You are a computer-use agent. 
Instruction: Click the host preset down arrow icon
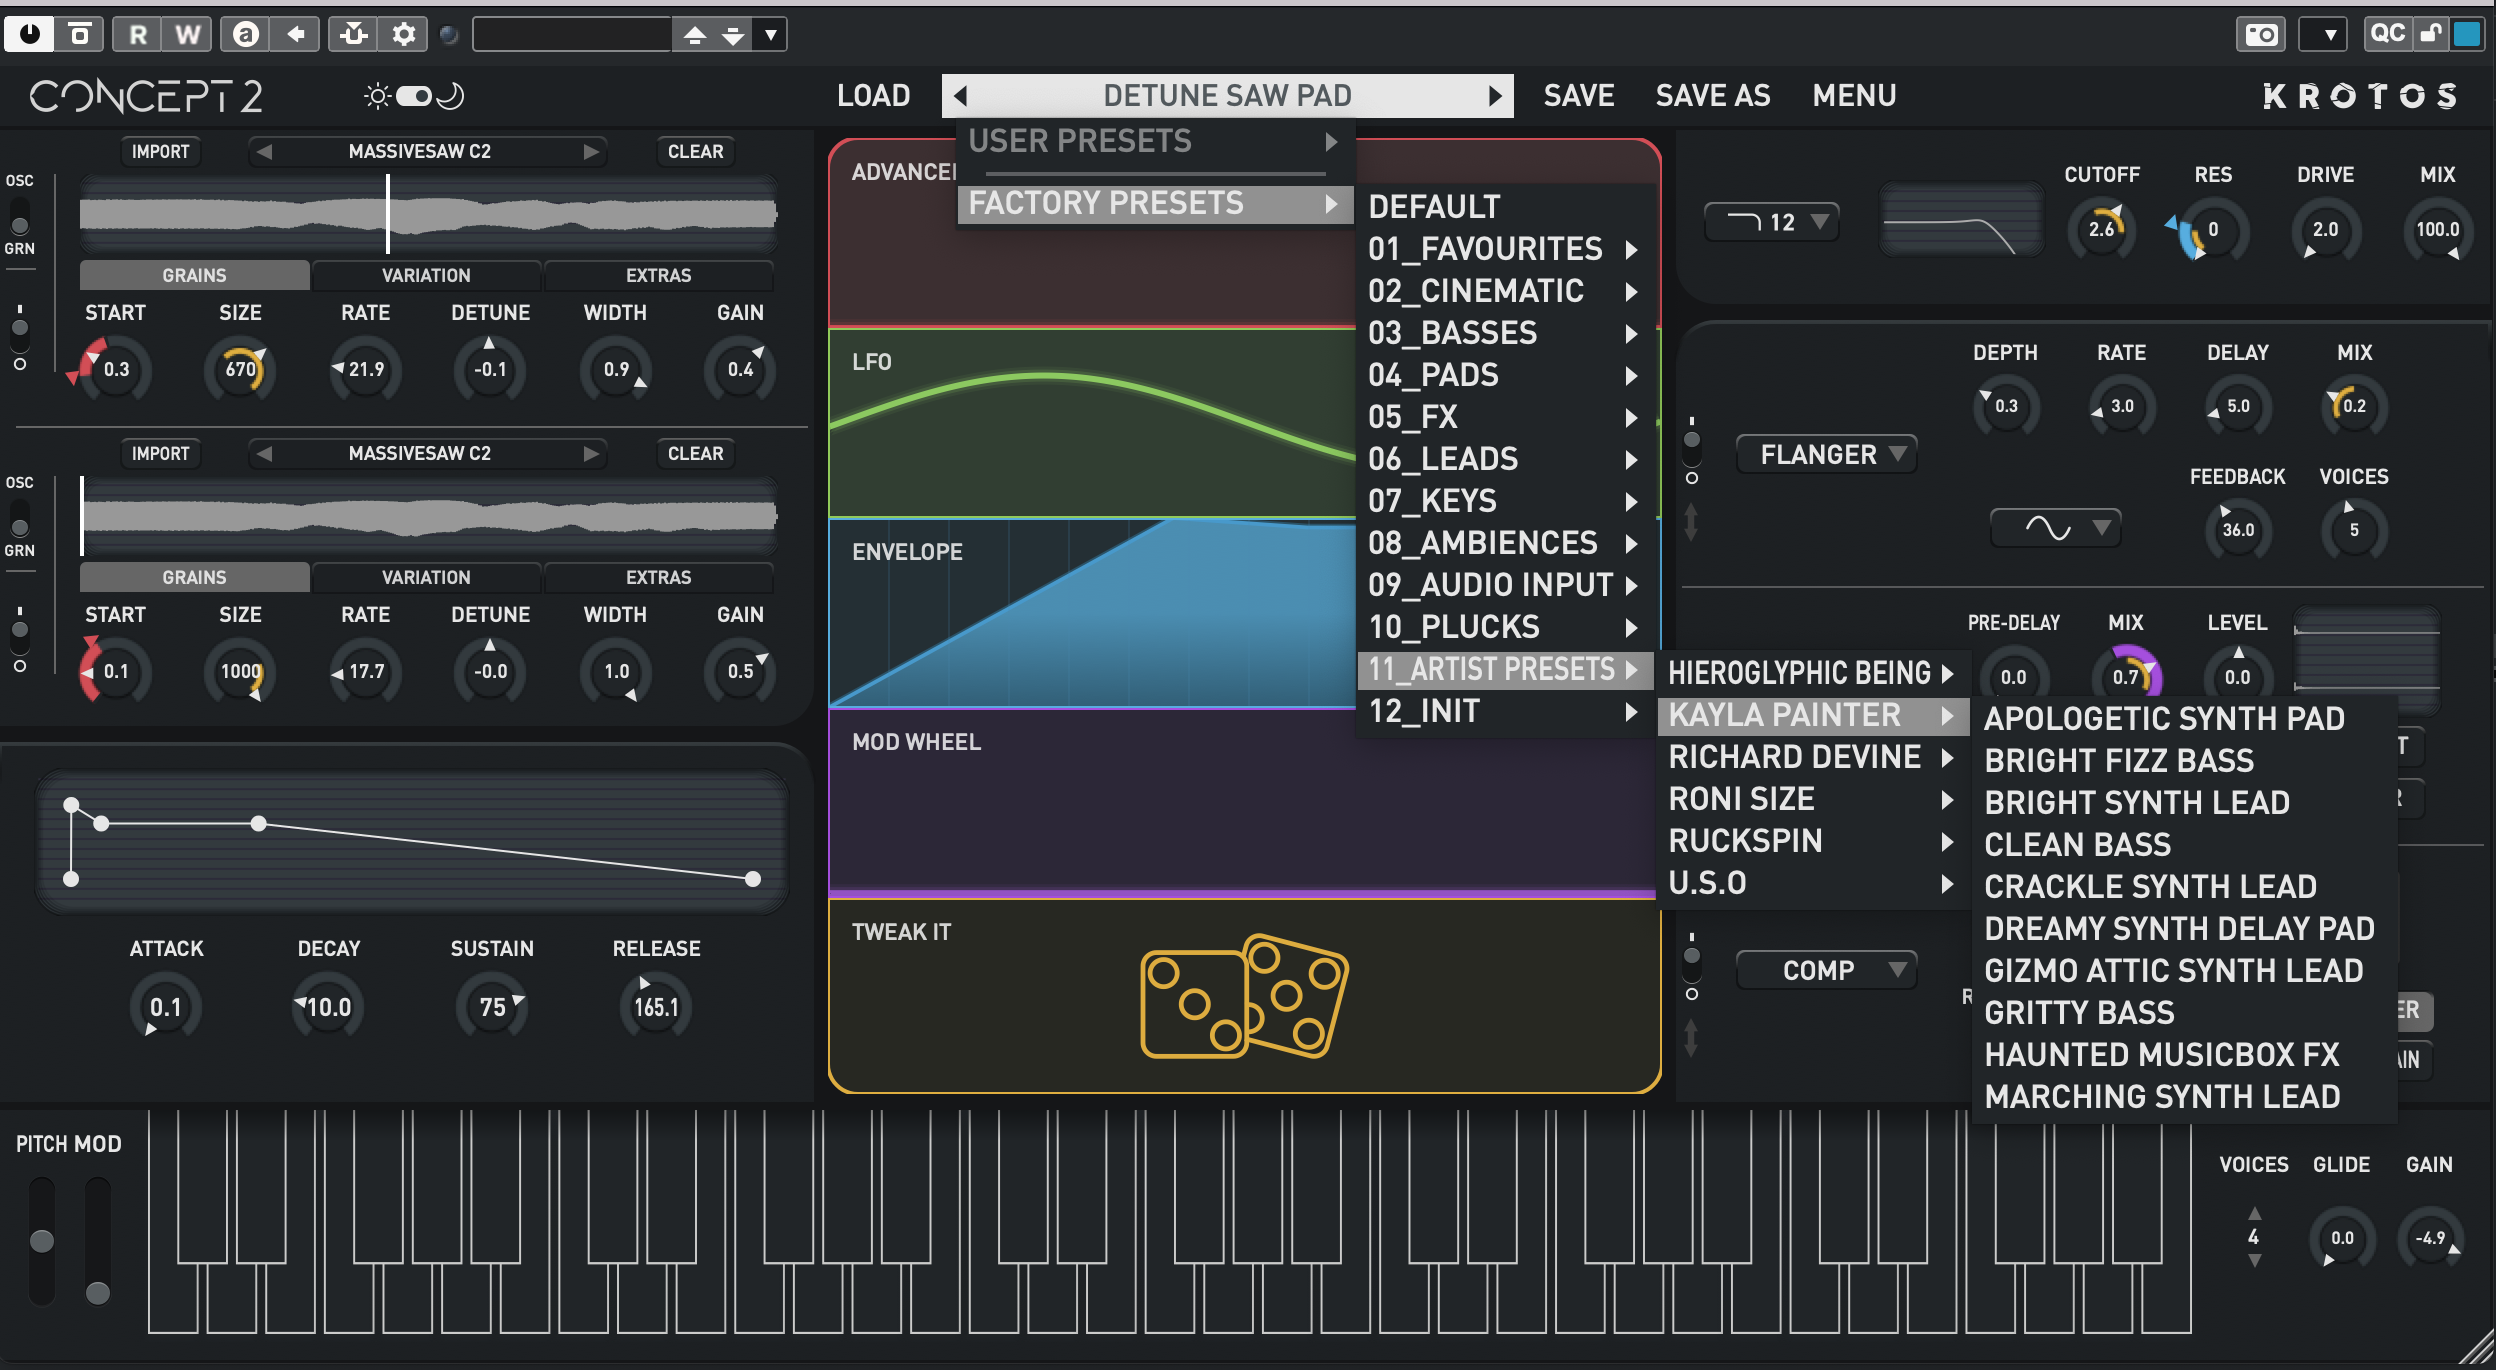733,35
